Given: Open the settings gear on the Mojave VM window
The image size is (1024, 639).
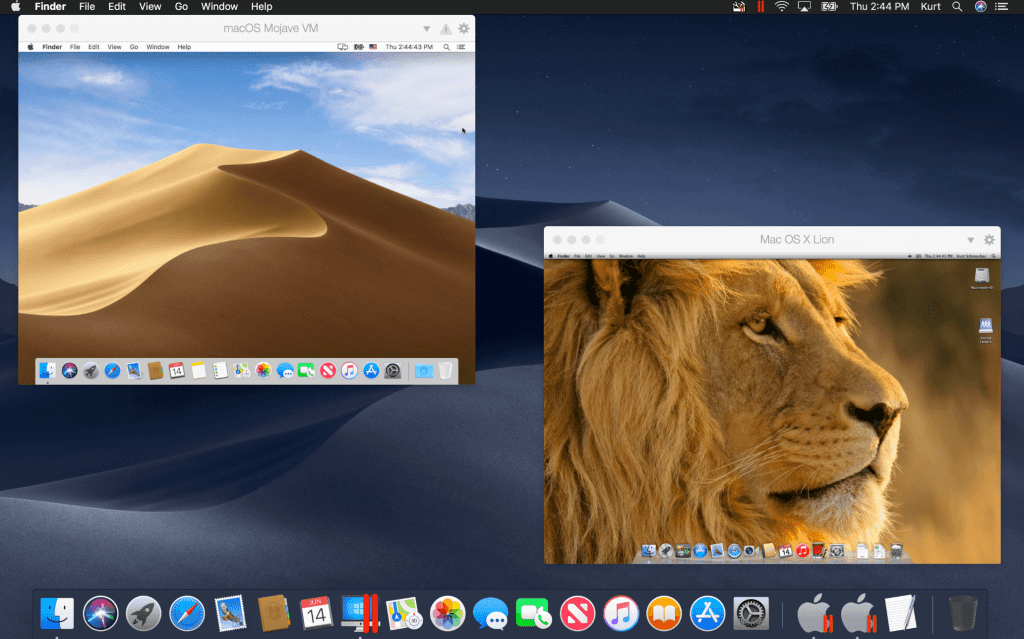Looking at the screenshot, I should click(463, 28).
